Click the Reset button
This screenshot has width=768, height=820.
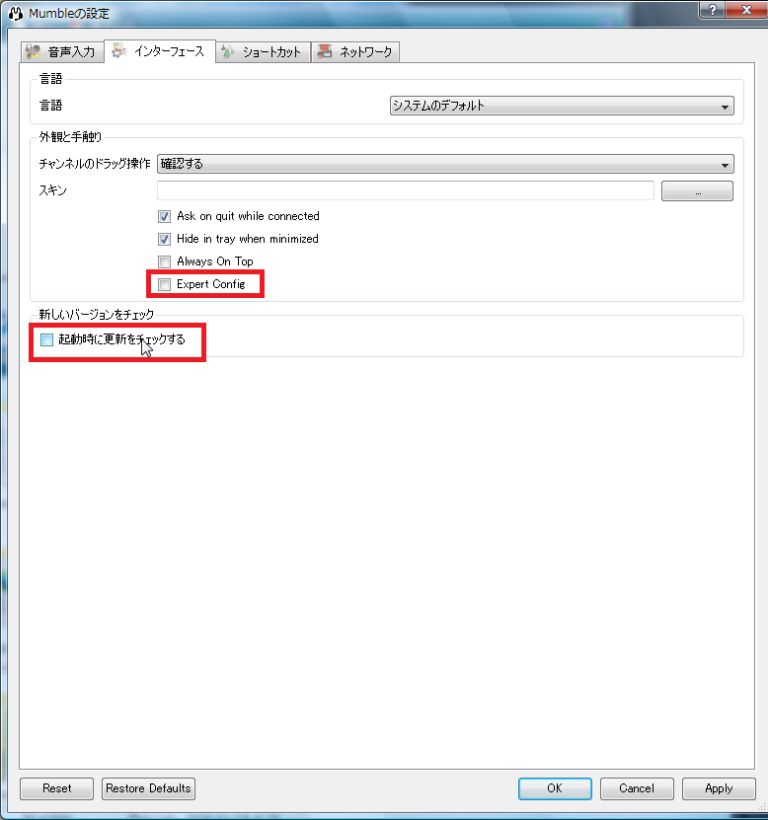[x=56, y=789]
